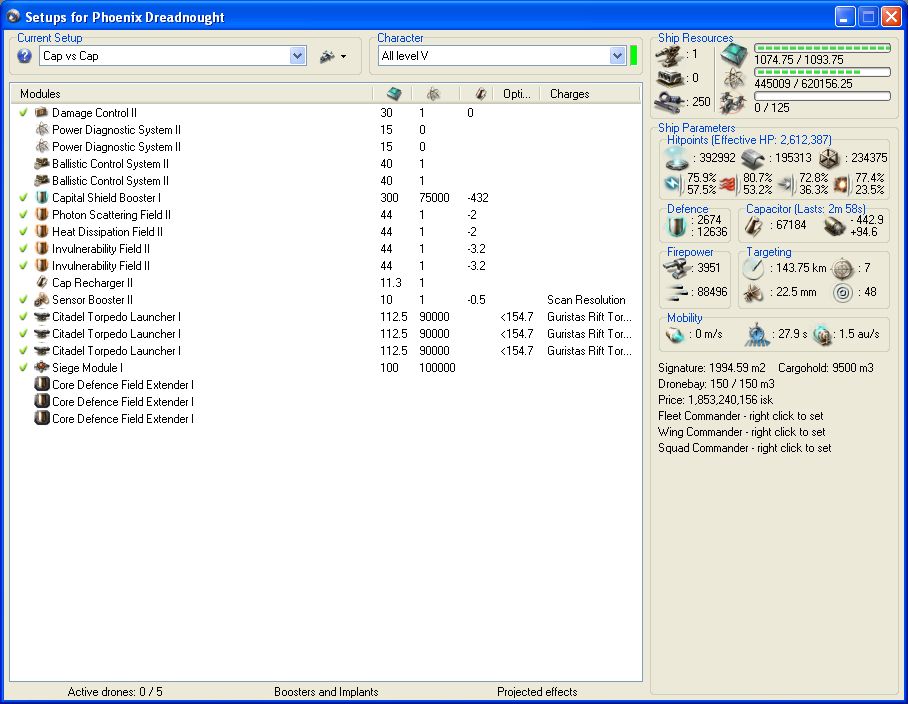Click the targeting range icon 143.75 km
The height and width of the screenshot is (704, 908).
(753, 268)
